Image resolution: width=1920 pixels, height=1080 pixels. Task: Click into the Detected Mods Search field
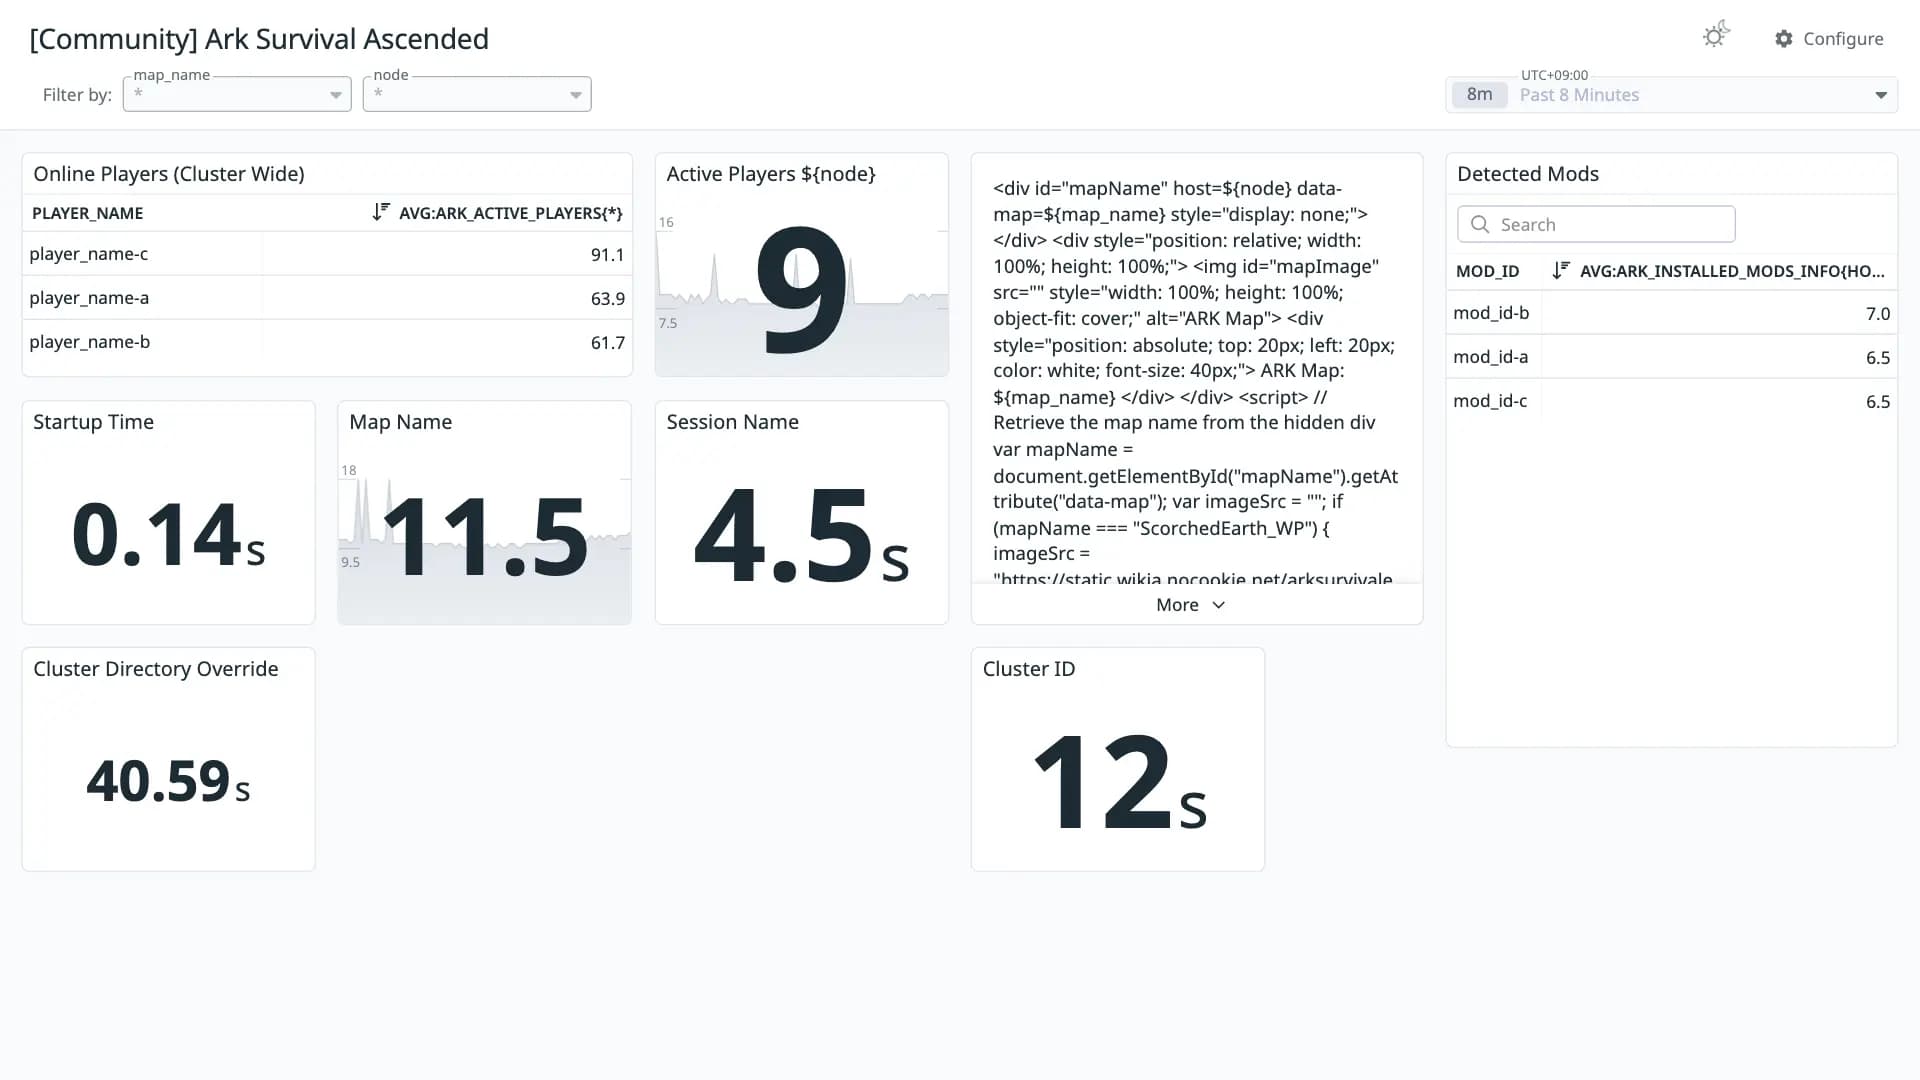[1596, 224]
